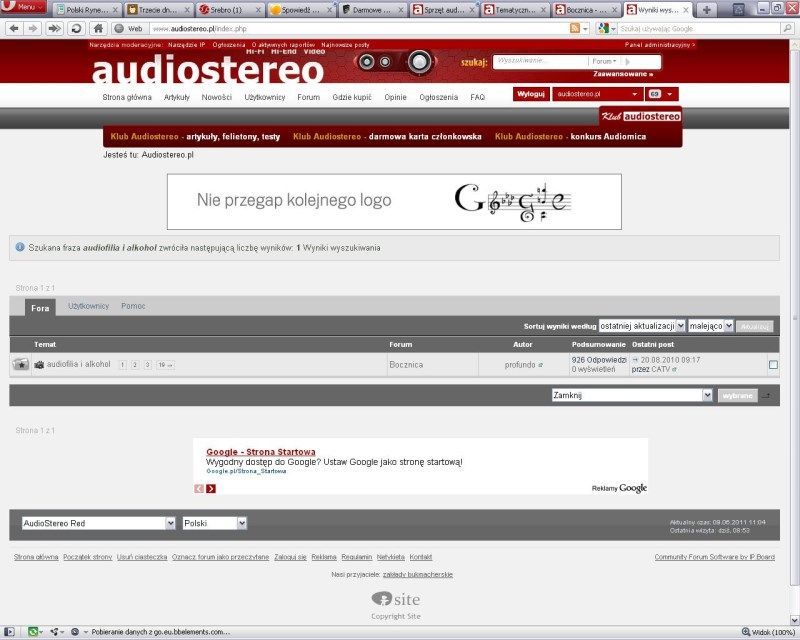Open Google - Strona Startowa ad link
The height and width of the screenshot is (640, 800).
tap(261, 452)
